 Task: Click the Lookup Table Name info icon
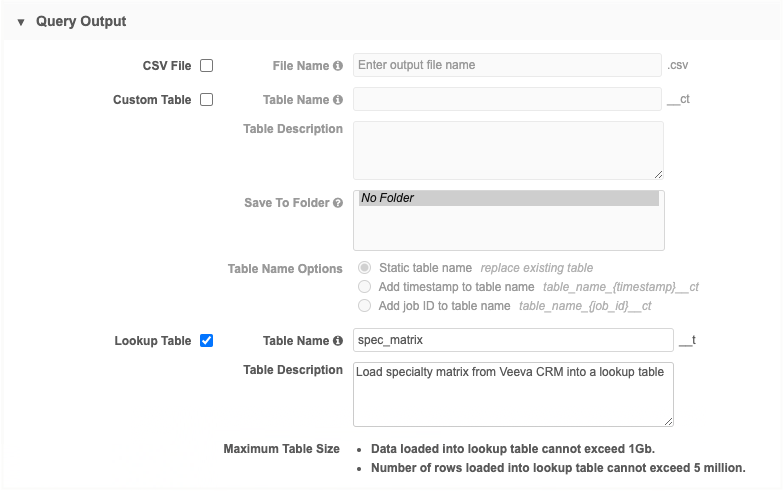coord(338,341)
